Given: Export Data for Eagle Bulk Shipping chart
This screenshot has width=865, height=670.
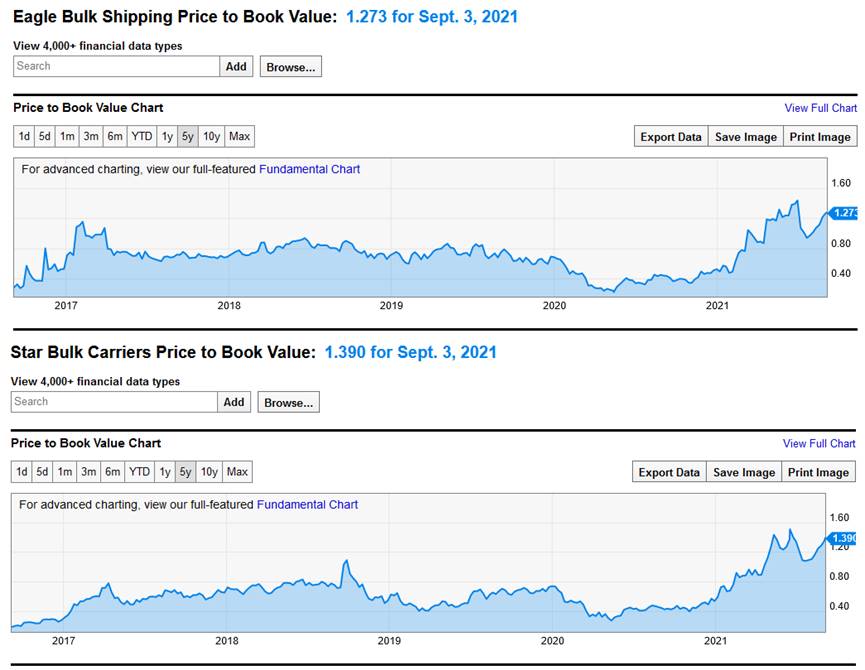Looking at the screenshot, I should [671, 137].
